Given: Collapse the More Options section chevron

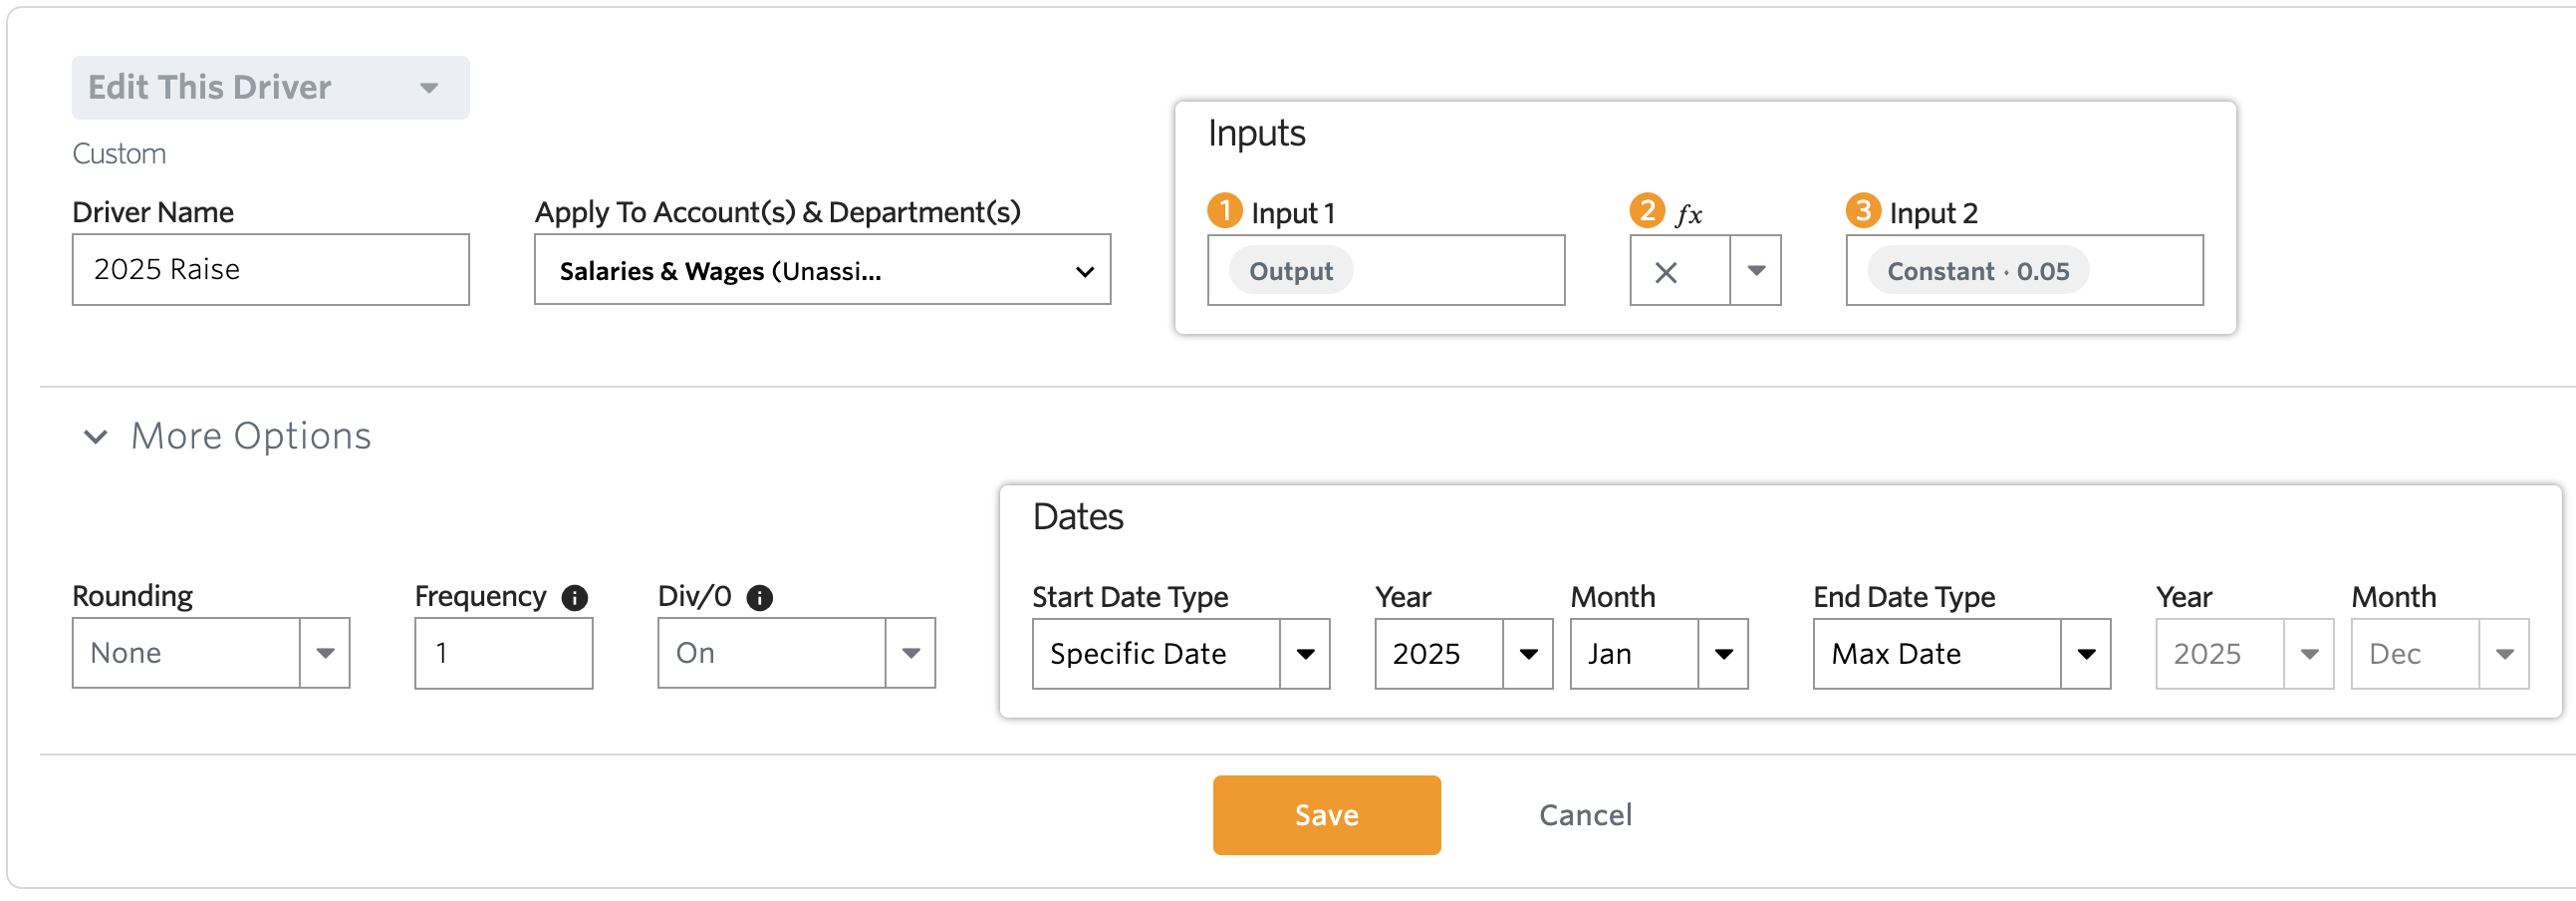Looking at the screenshot, I should pos(95,437).
